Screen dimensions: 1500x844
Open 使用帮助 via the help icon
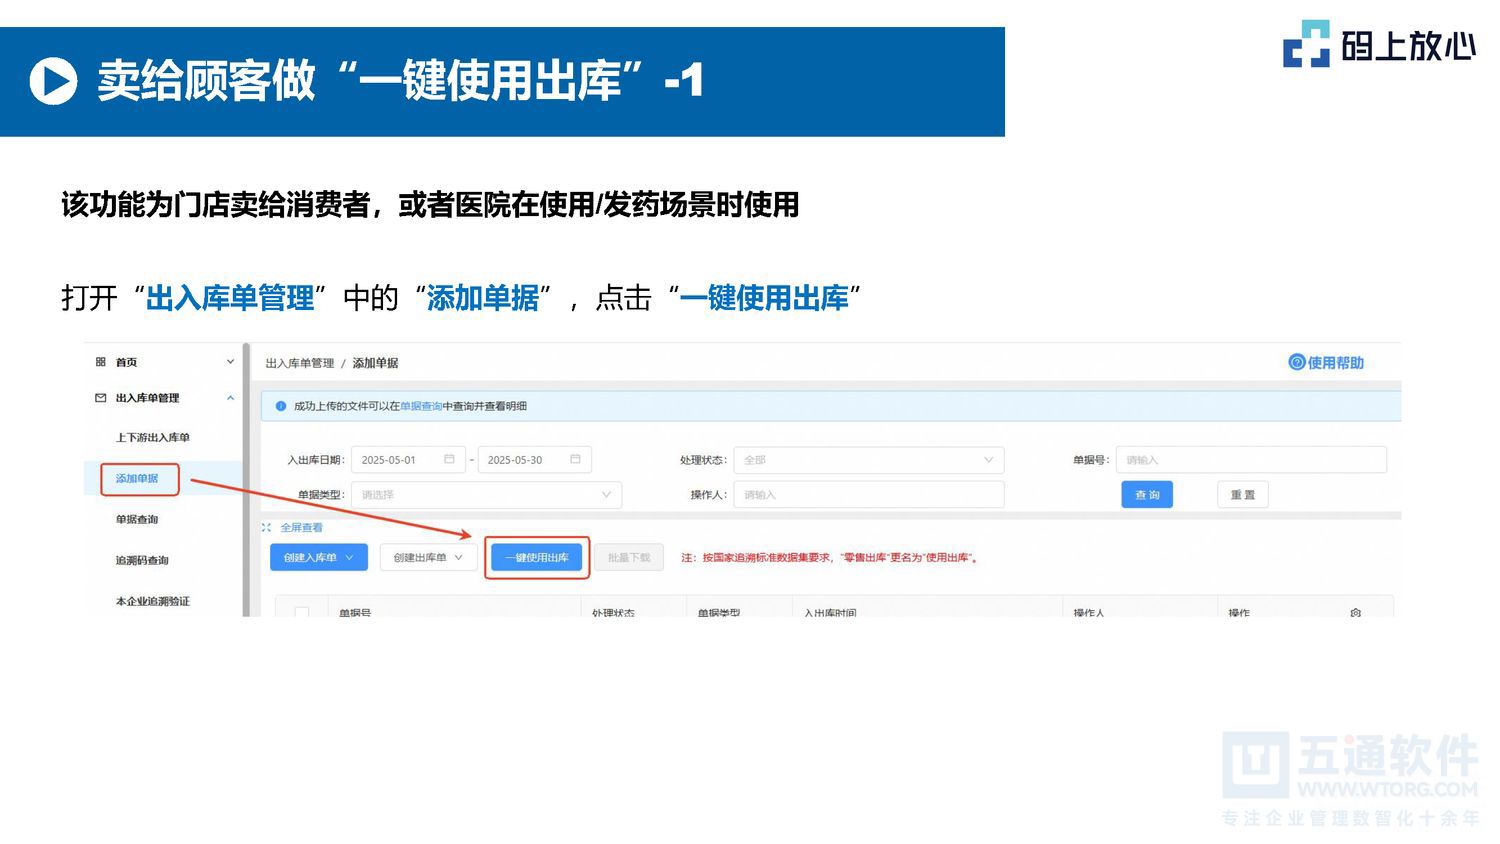coord(1297,362)
